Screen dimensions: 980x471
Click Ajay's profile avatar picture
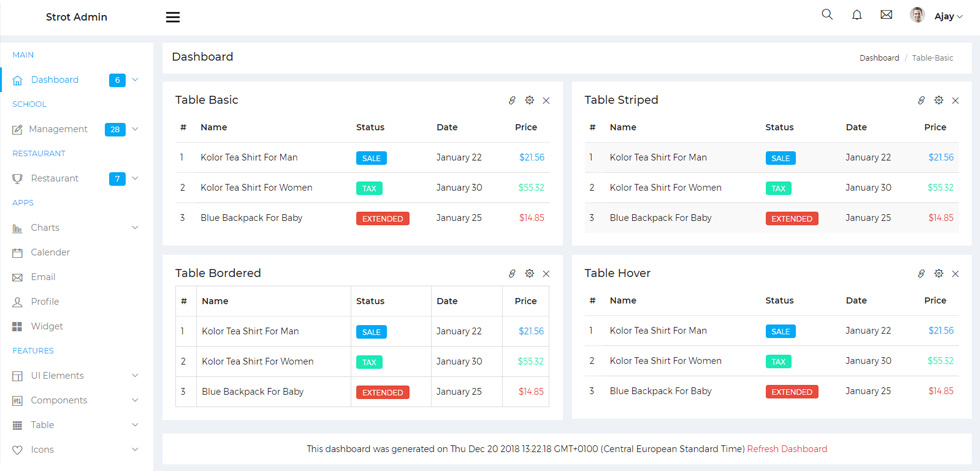click(918, 15)
